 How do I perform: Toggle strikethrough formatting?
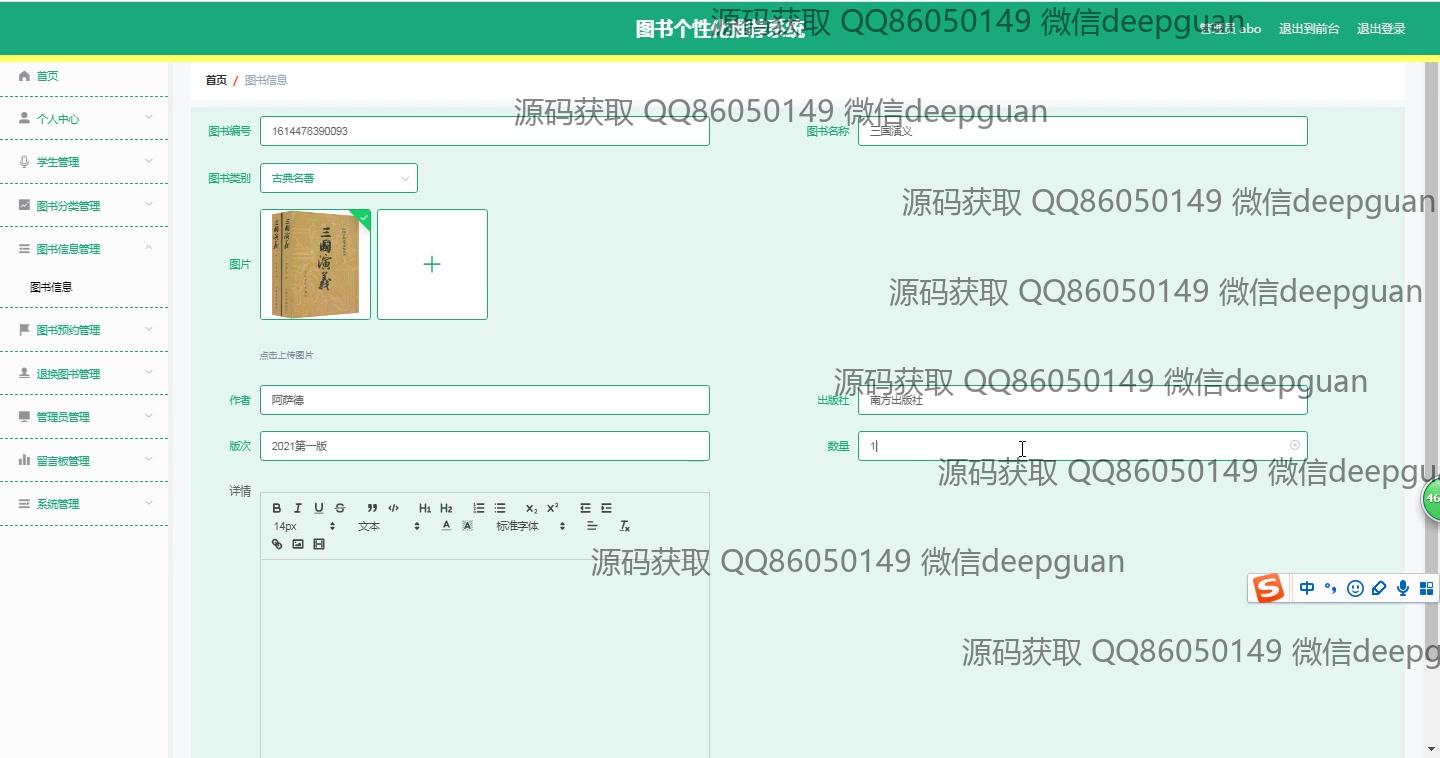[340, 508]
